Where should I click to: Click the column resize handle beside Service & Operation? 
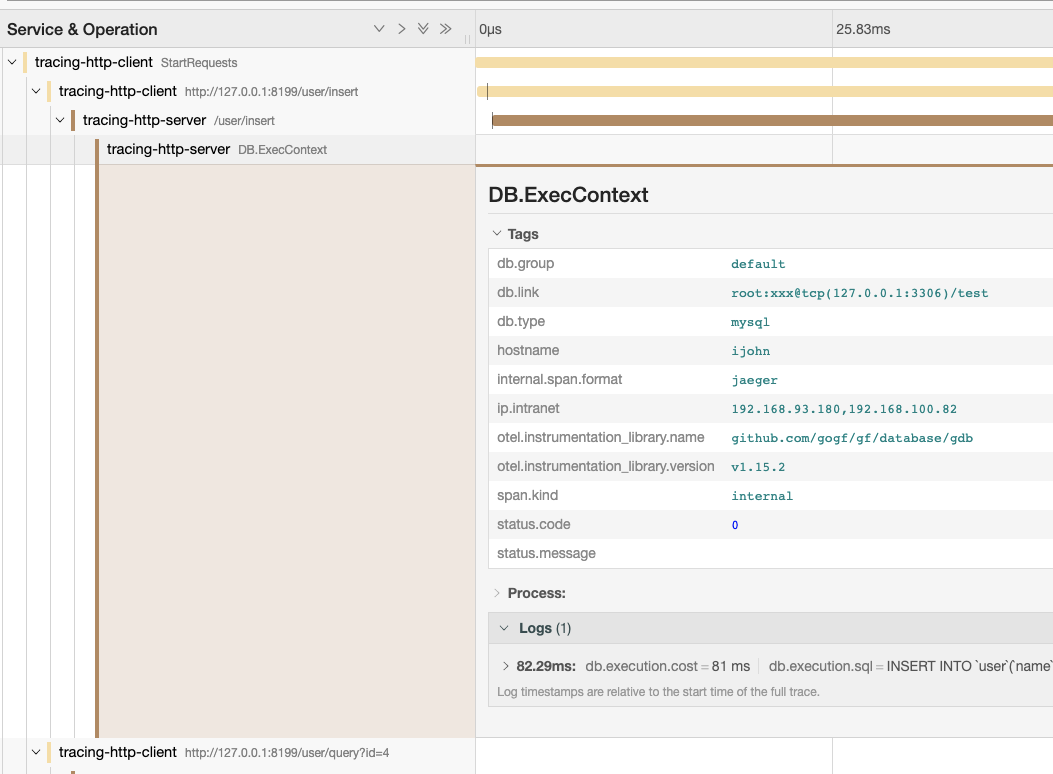467,39
